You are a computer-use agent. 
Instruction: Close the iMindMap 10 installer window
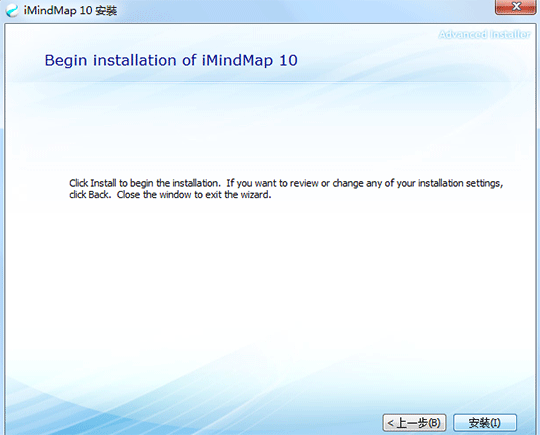[x=516, y=7]
